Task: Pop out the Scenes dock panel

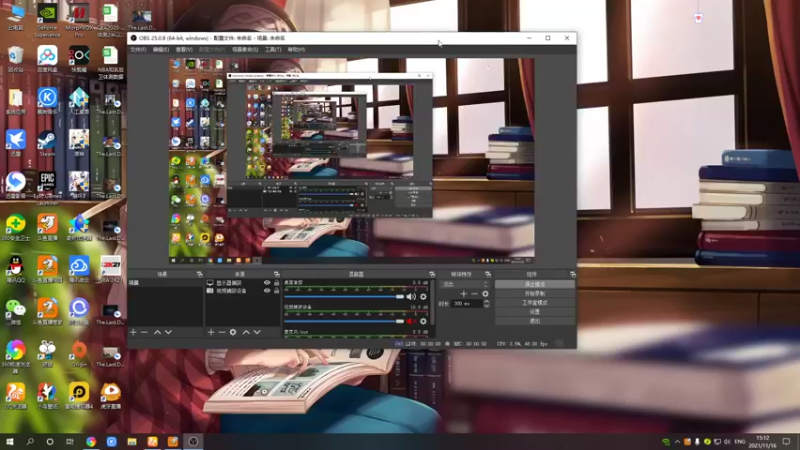Action: [199, 274]
